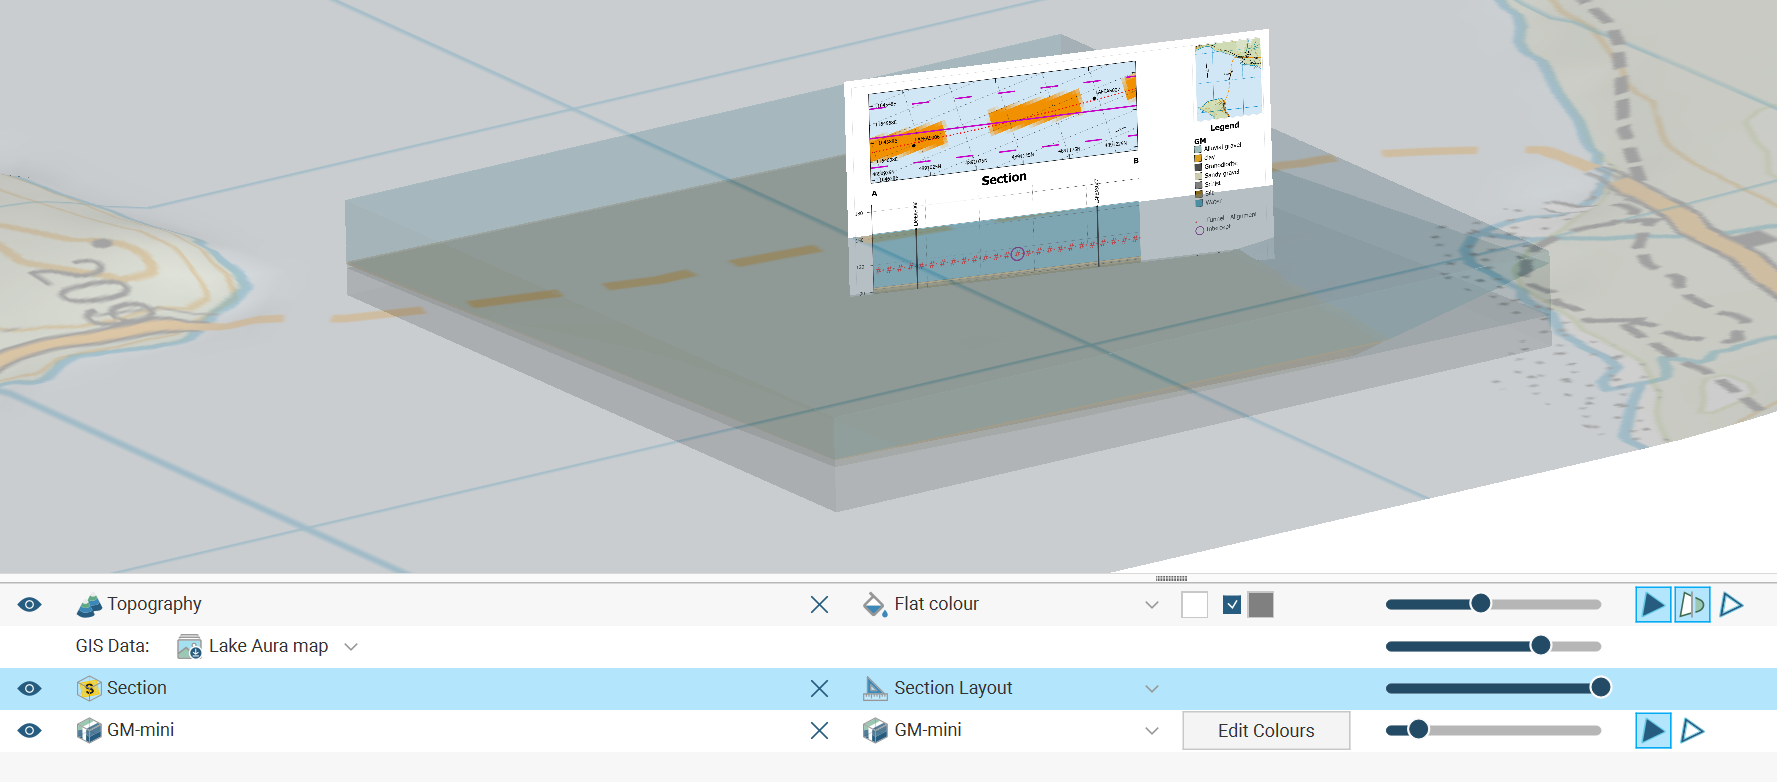Image resolution: width=1777 pixels, height=782 pixels.
Task: Hide the Topography layer using eye icon
Action: pyautogui.click(x=30, y=605)
